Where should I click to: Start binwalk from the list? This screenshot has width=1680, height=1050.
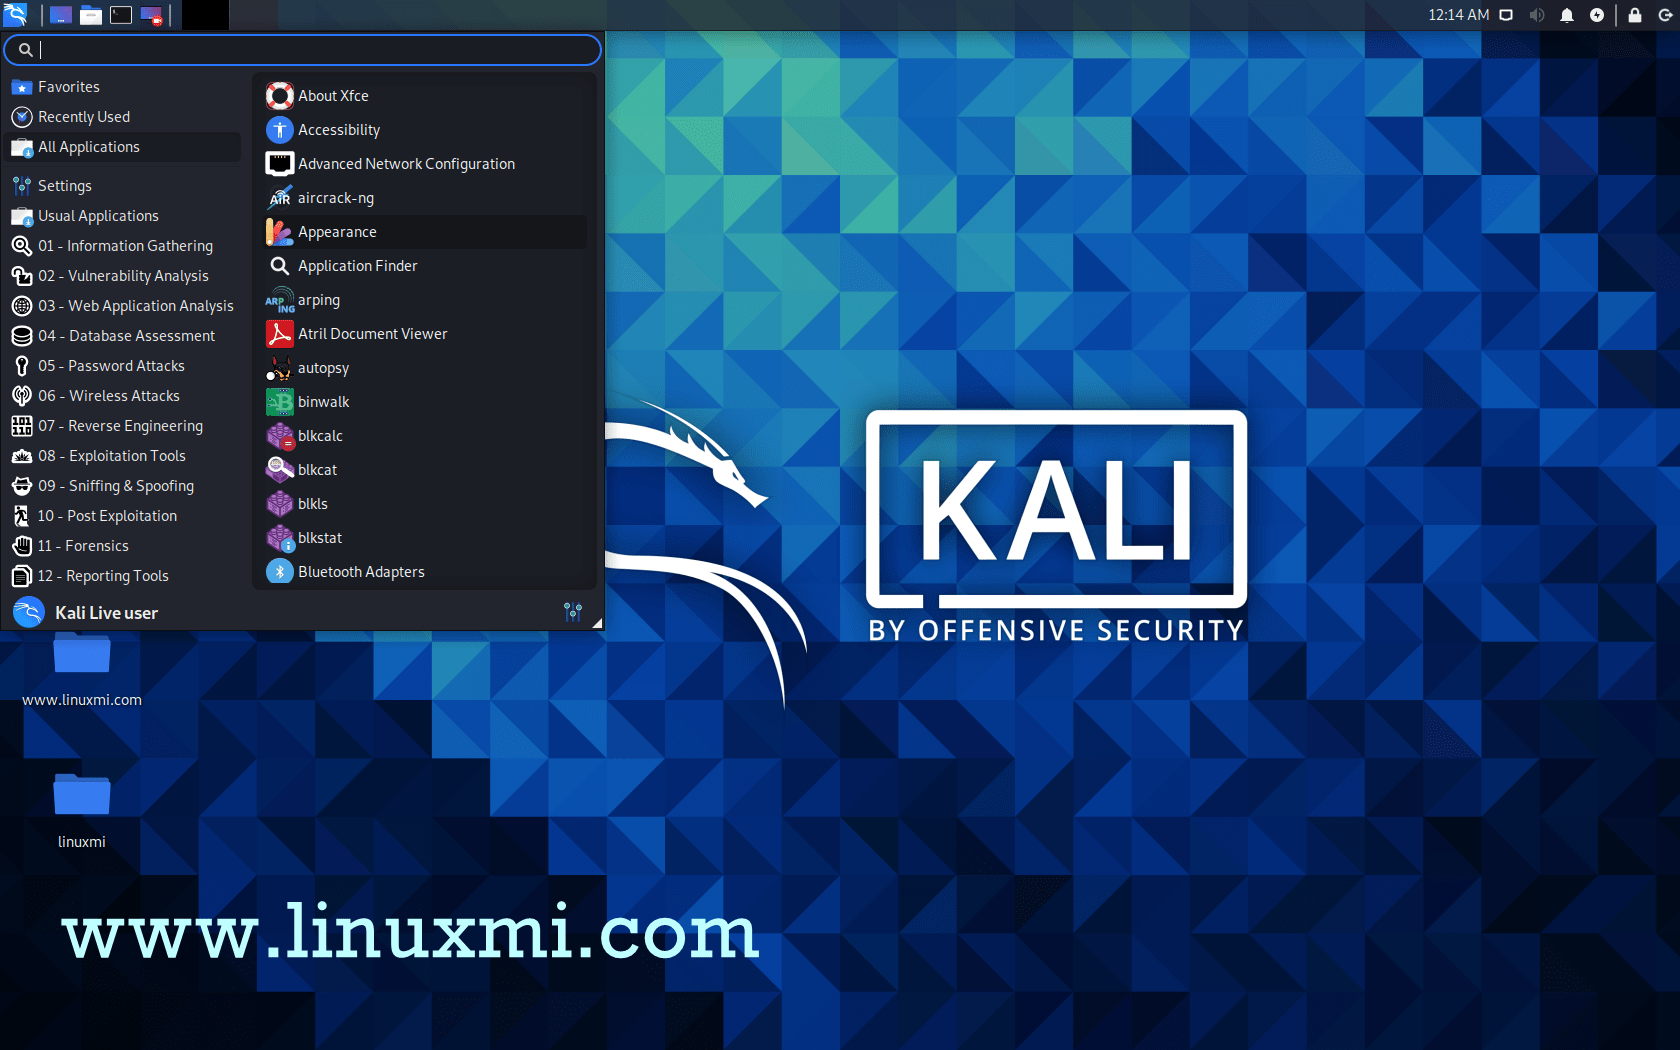424,402
